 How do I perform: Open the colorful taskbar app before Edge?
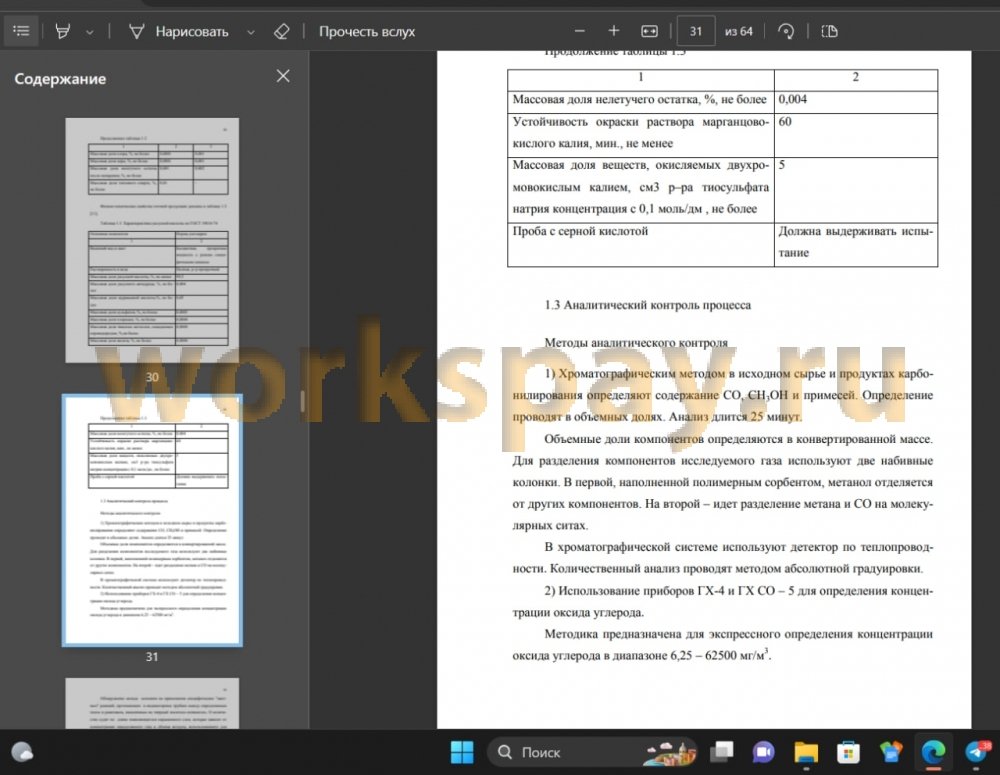pyautogui.click(x=891, y=752)
